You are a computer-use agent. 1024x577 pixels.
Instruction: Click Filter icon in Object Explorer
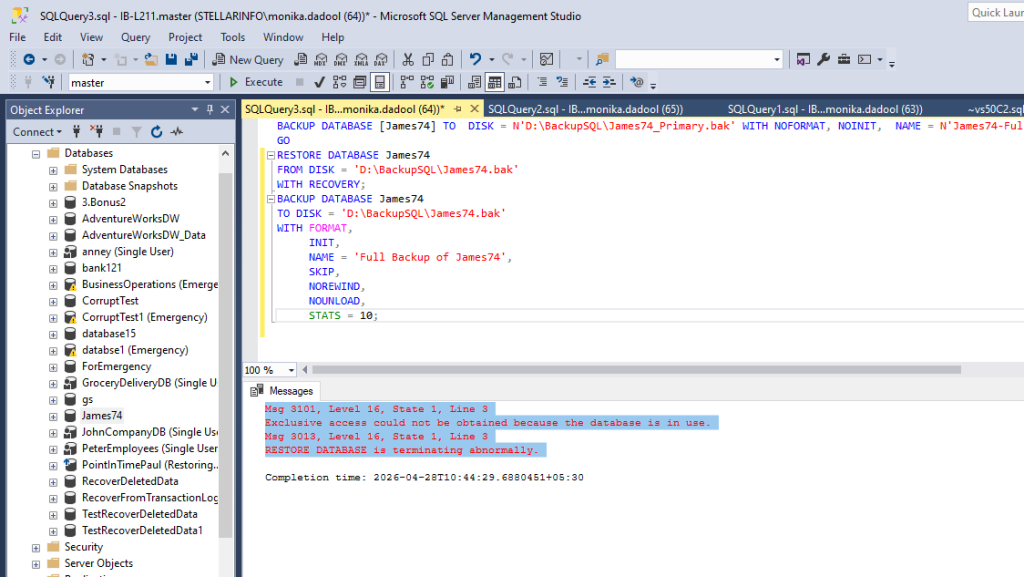click(136, 132)
